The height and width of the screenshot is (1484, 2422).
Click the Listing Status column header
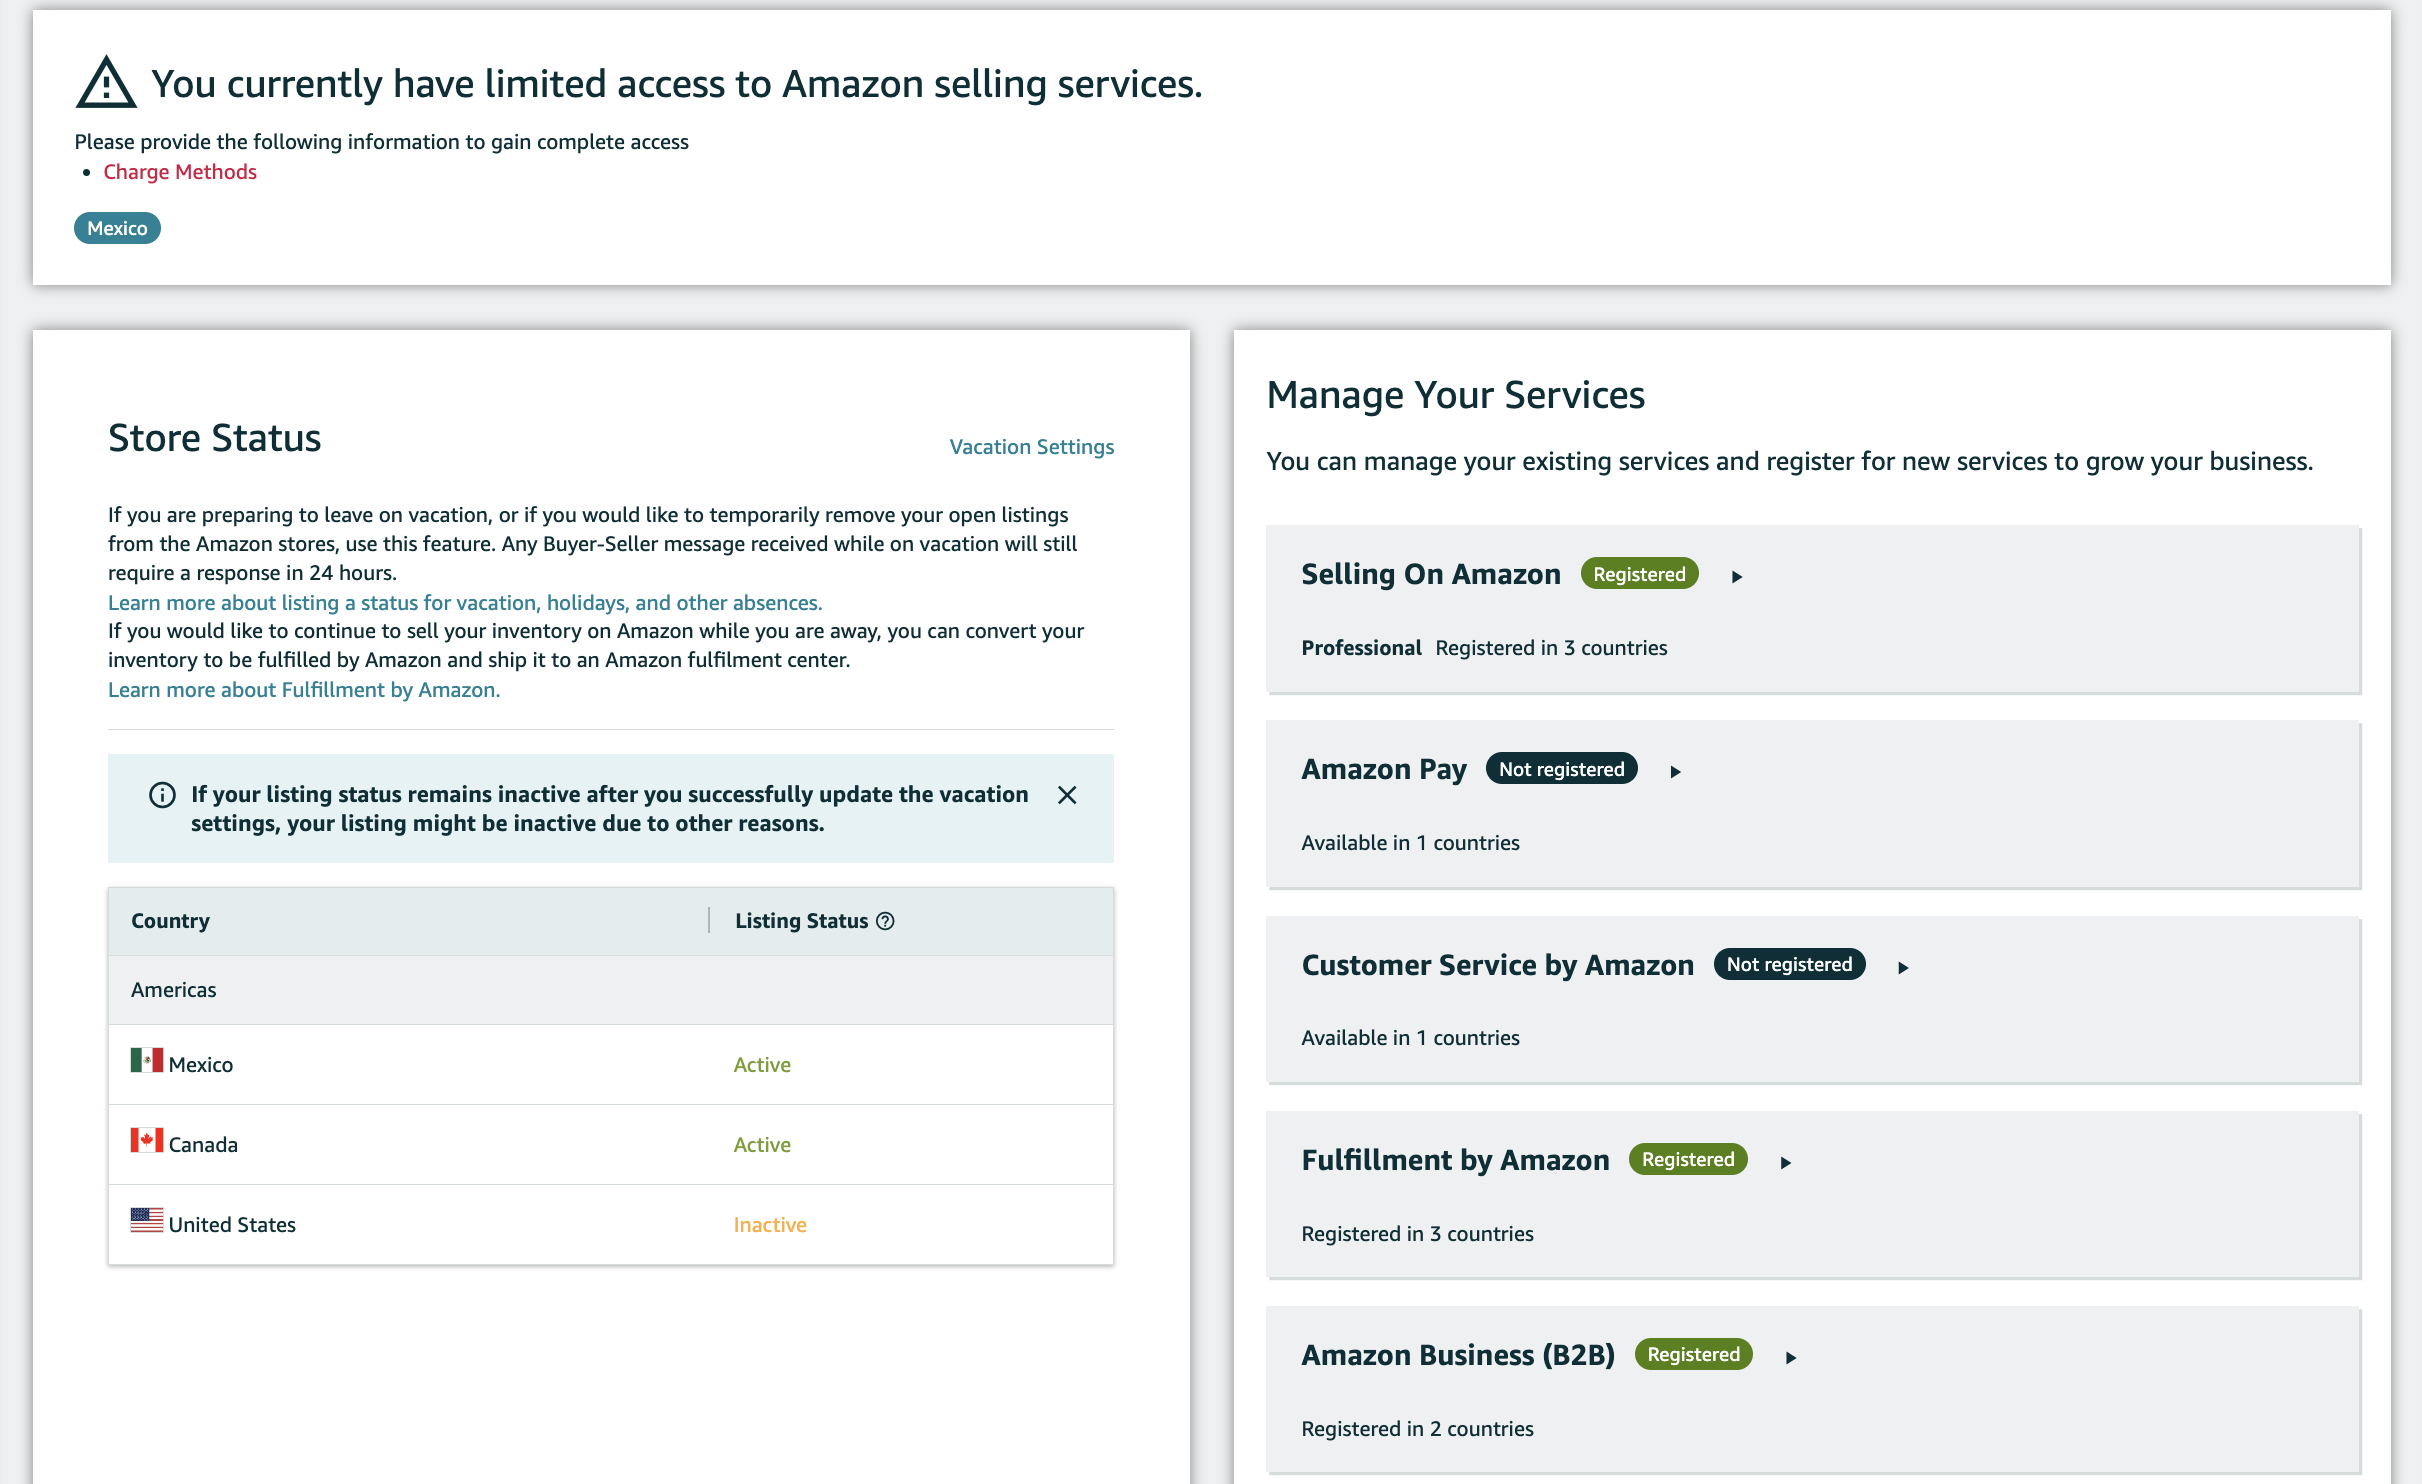point(801,920)
